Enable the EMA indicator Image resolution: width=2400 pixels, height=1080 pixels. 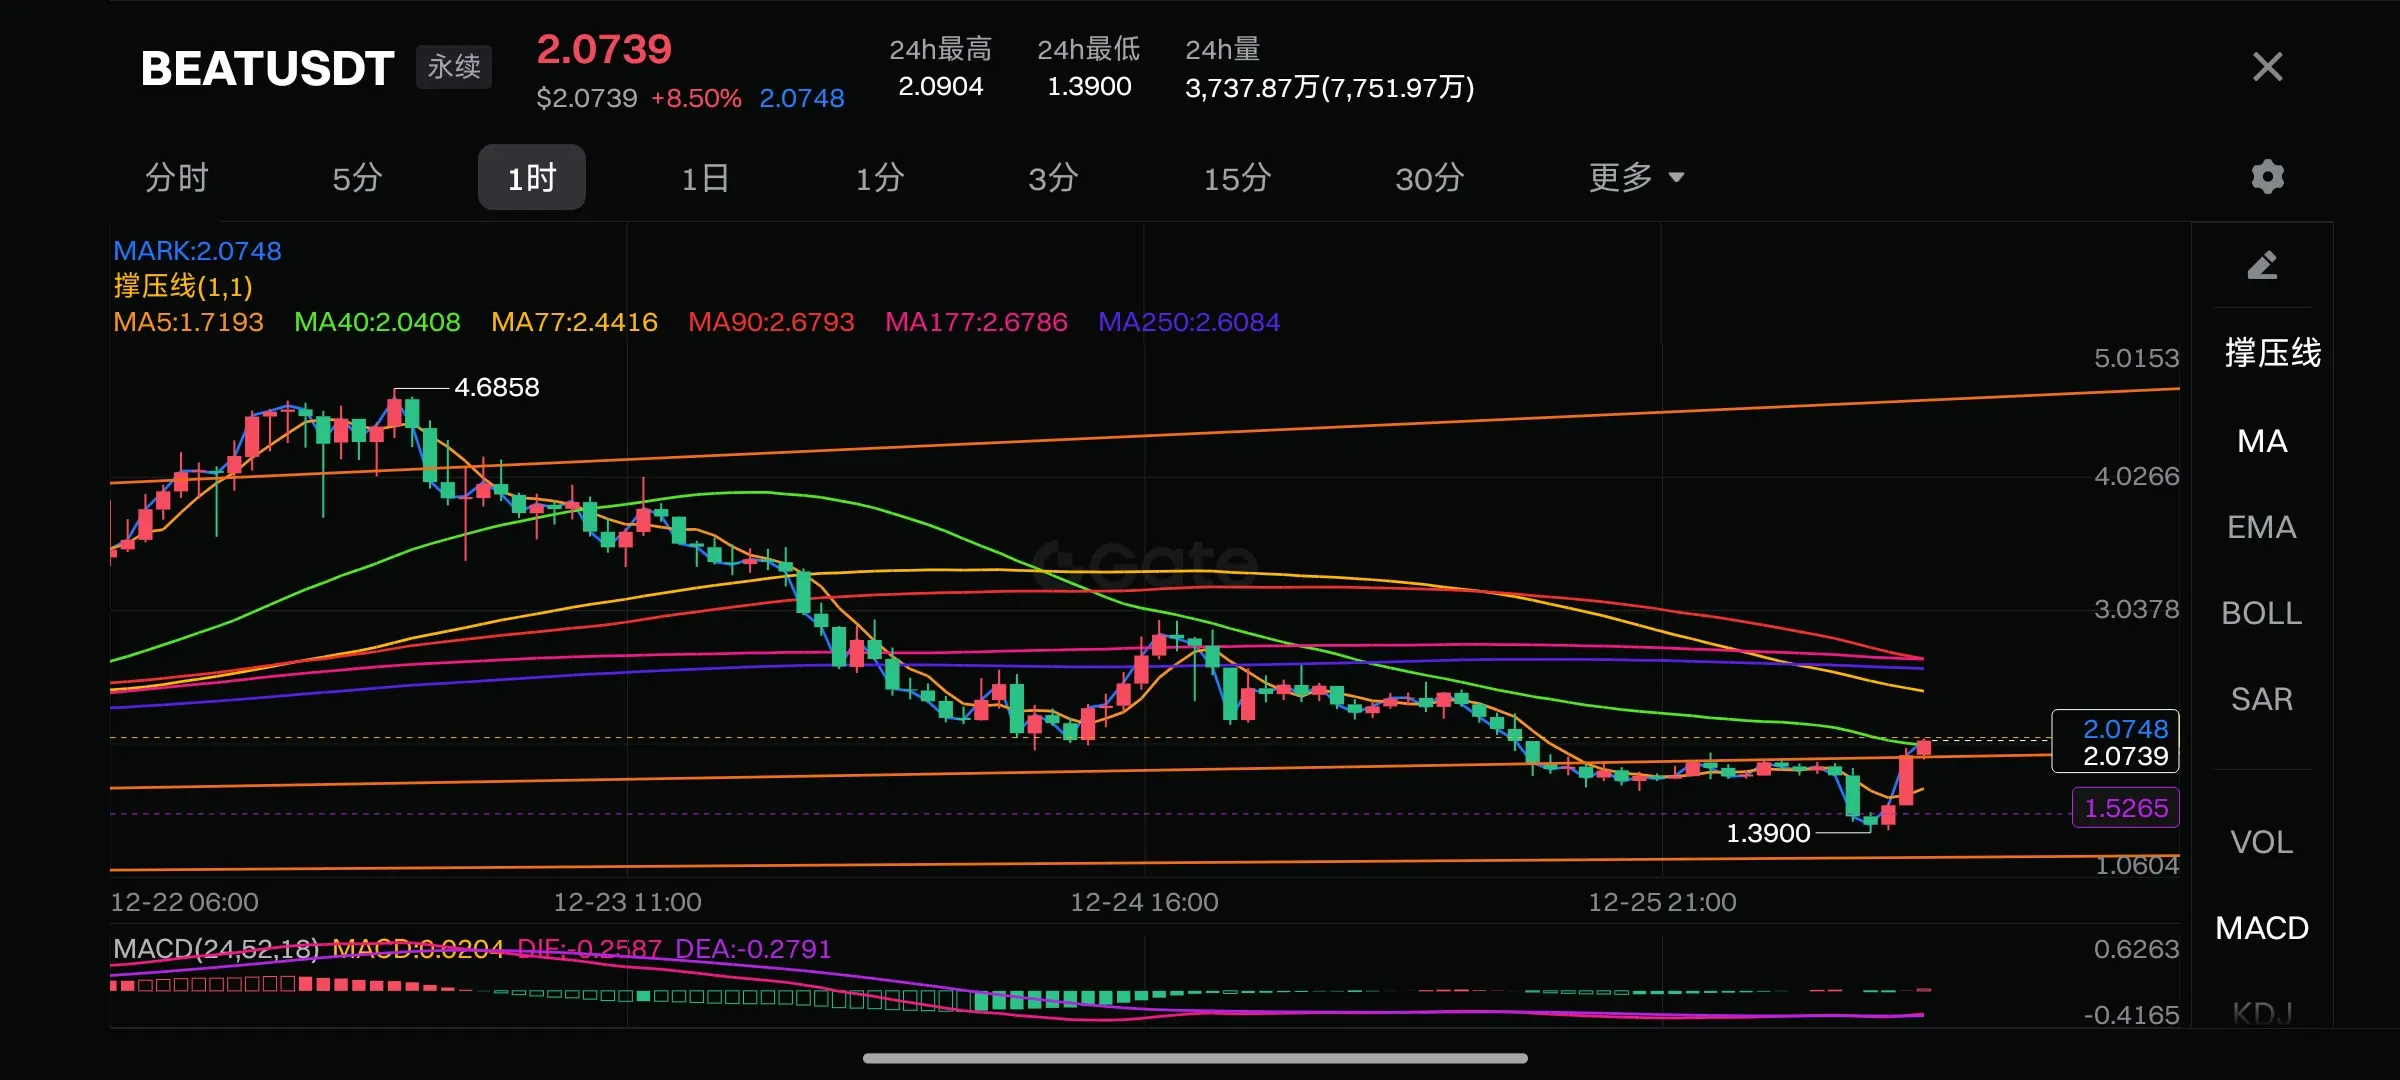coord(2262,527)
